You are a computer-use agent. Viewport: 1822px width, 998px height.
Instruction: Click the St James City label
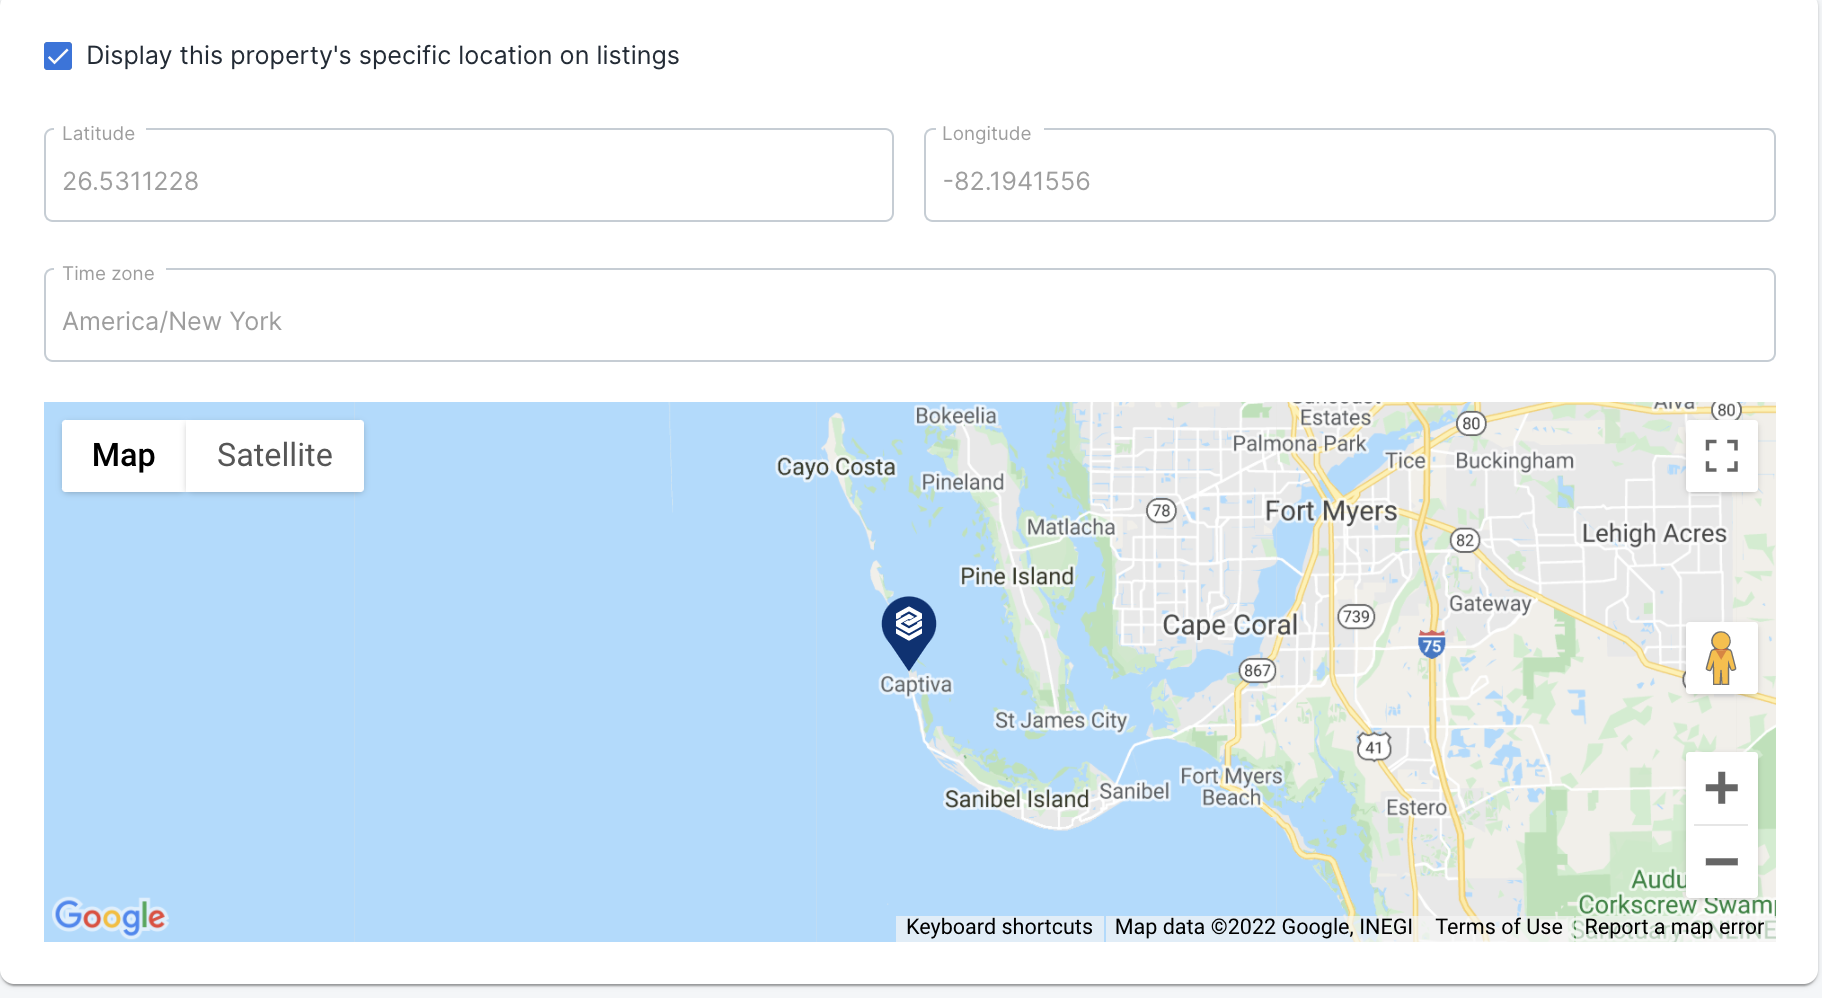(1061, 720)
